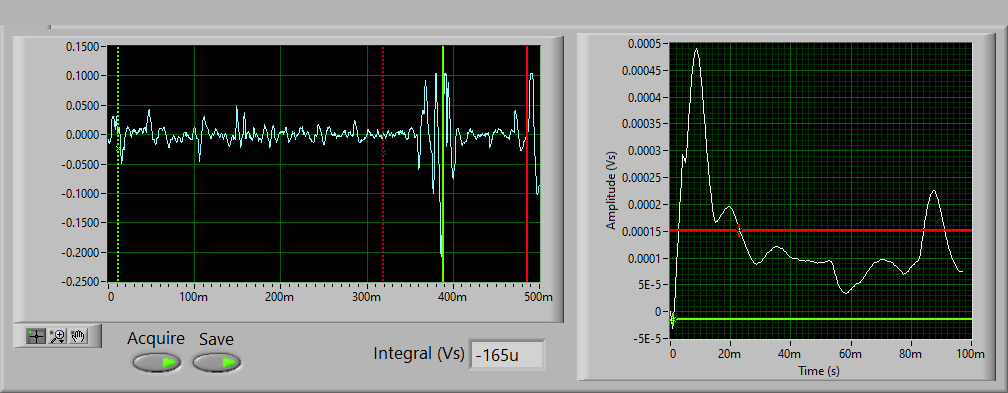1008x393 pixels.
Task: Click the Time (s) axis title
Action: click(819, 371)
